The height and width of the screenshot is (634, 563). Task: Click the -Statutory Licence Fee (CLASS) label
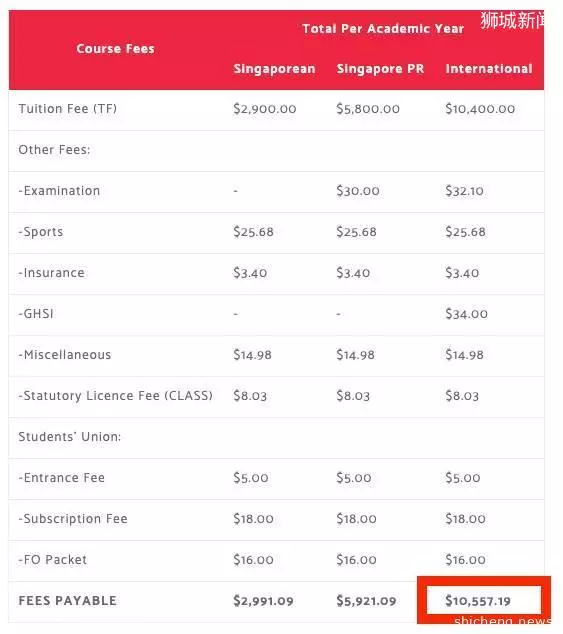(x=115, y=395)
